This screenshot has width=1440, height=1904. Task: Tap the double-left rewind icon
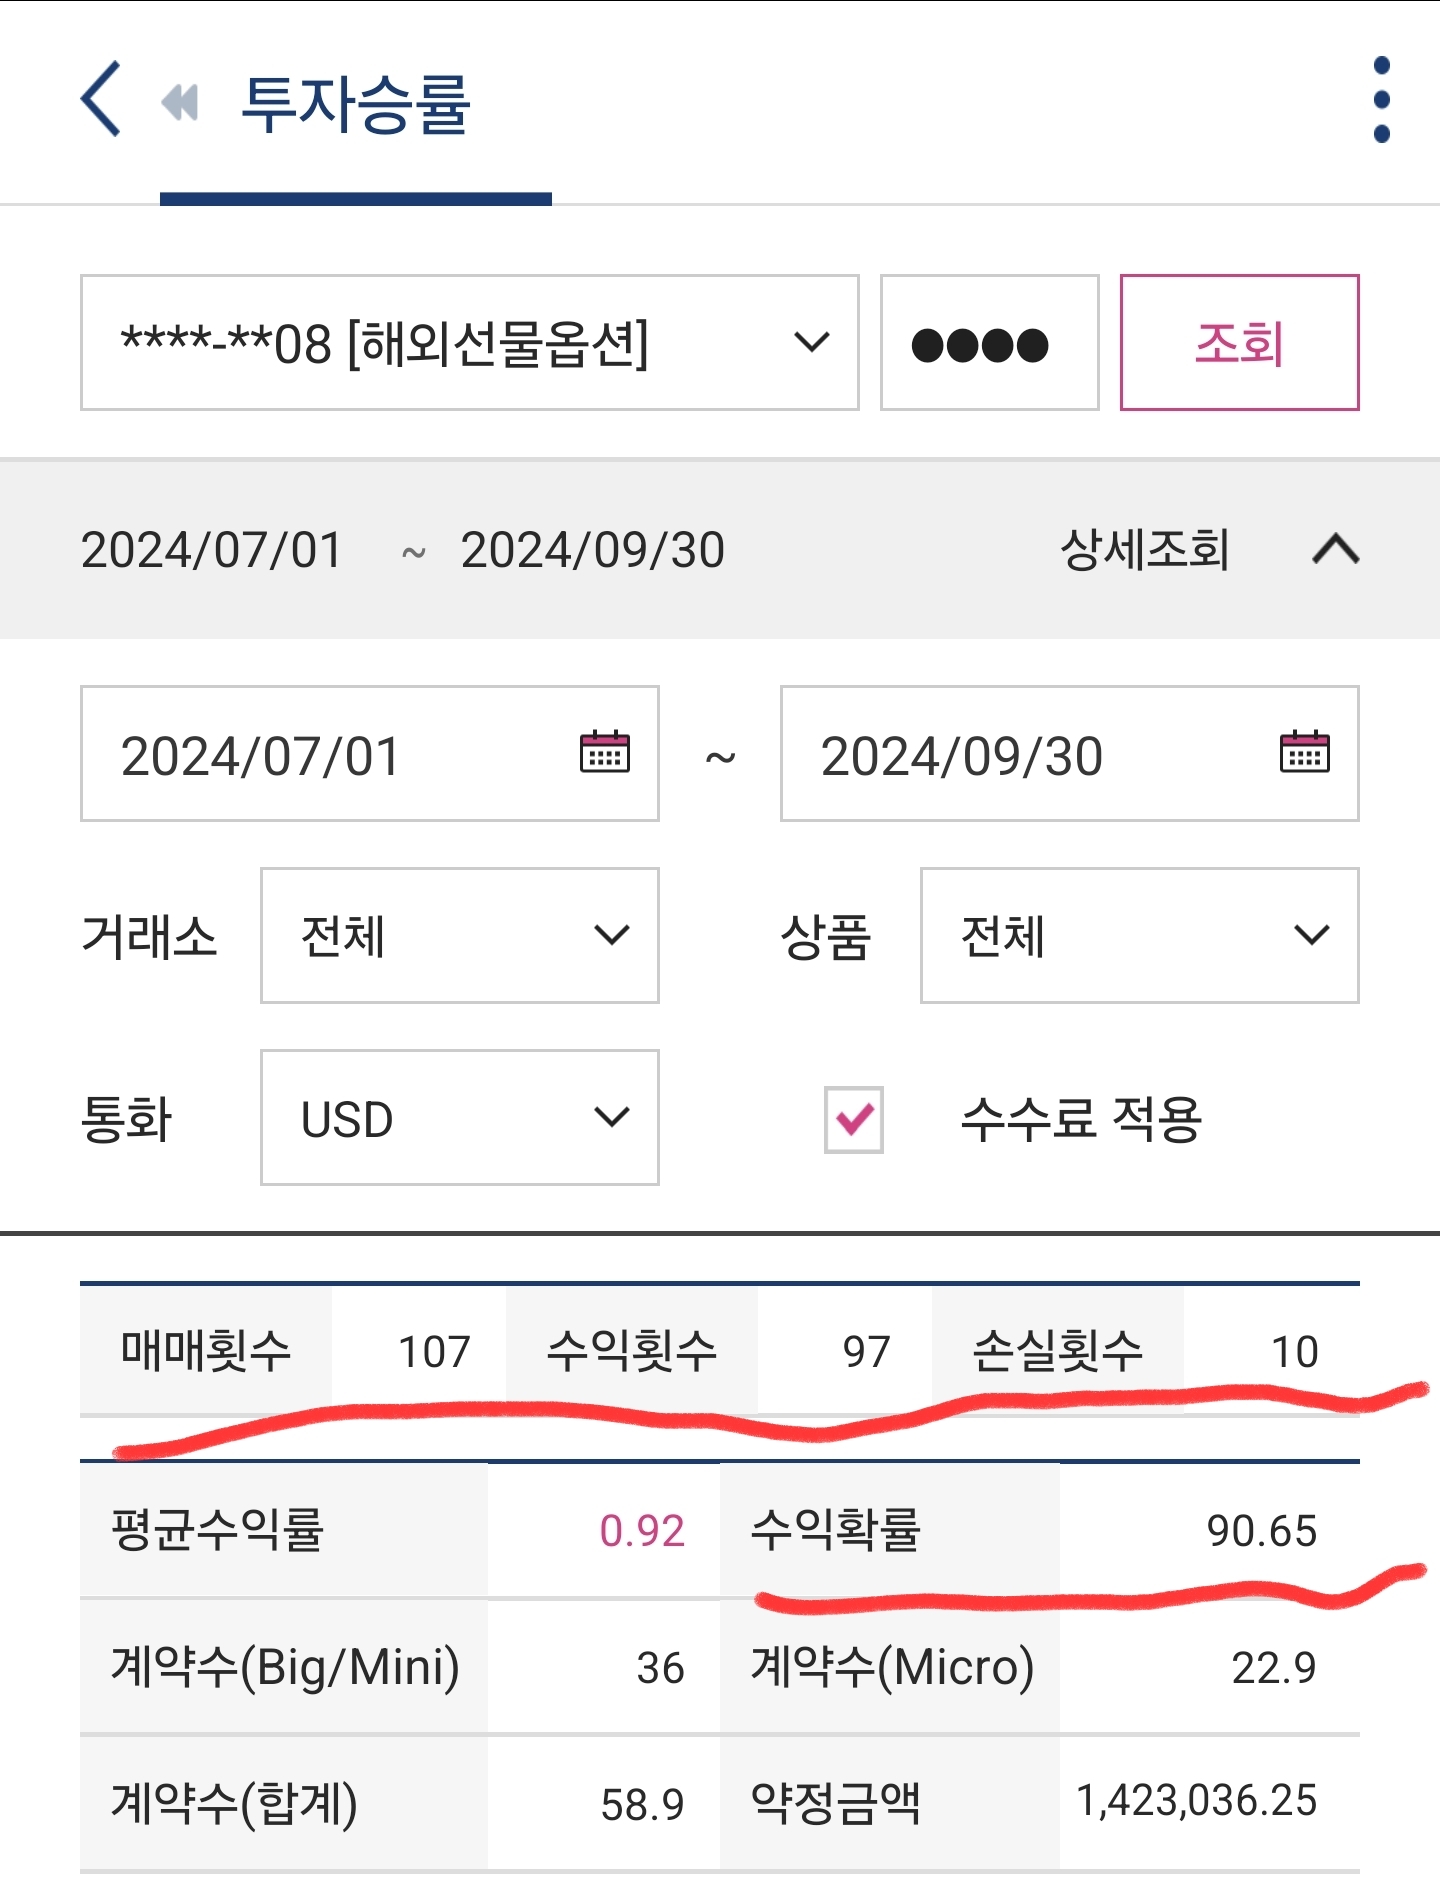coord(180,102)
